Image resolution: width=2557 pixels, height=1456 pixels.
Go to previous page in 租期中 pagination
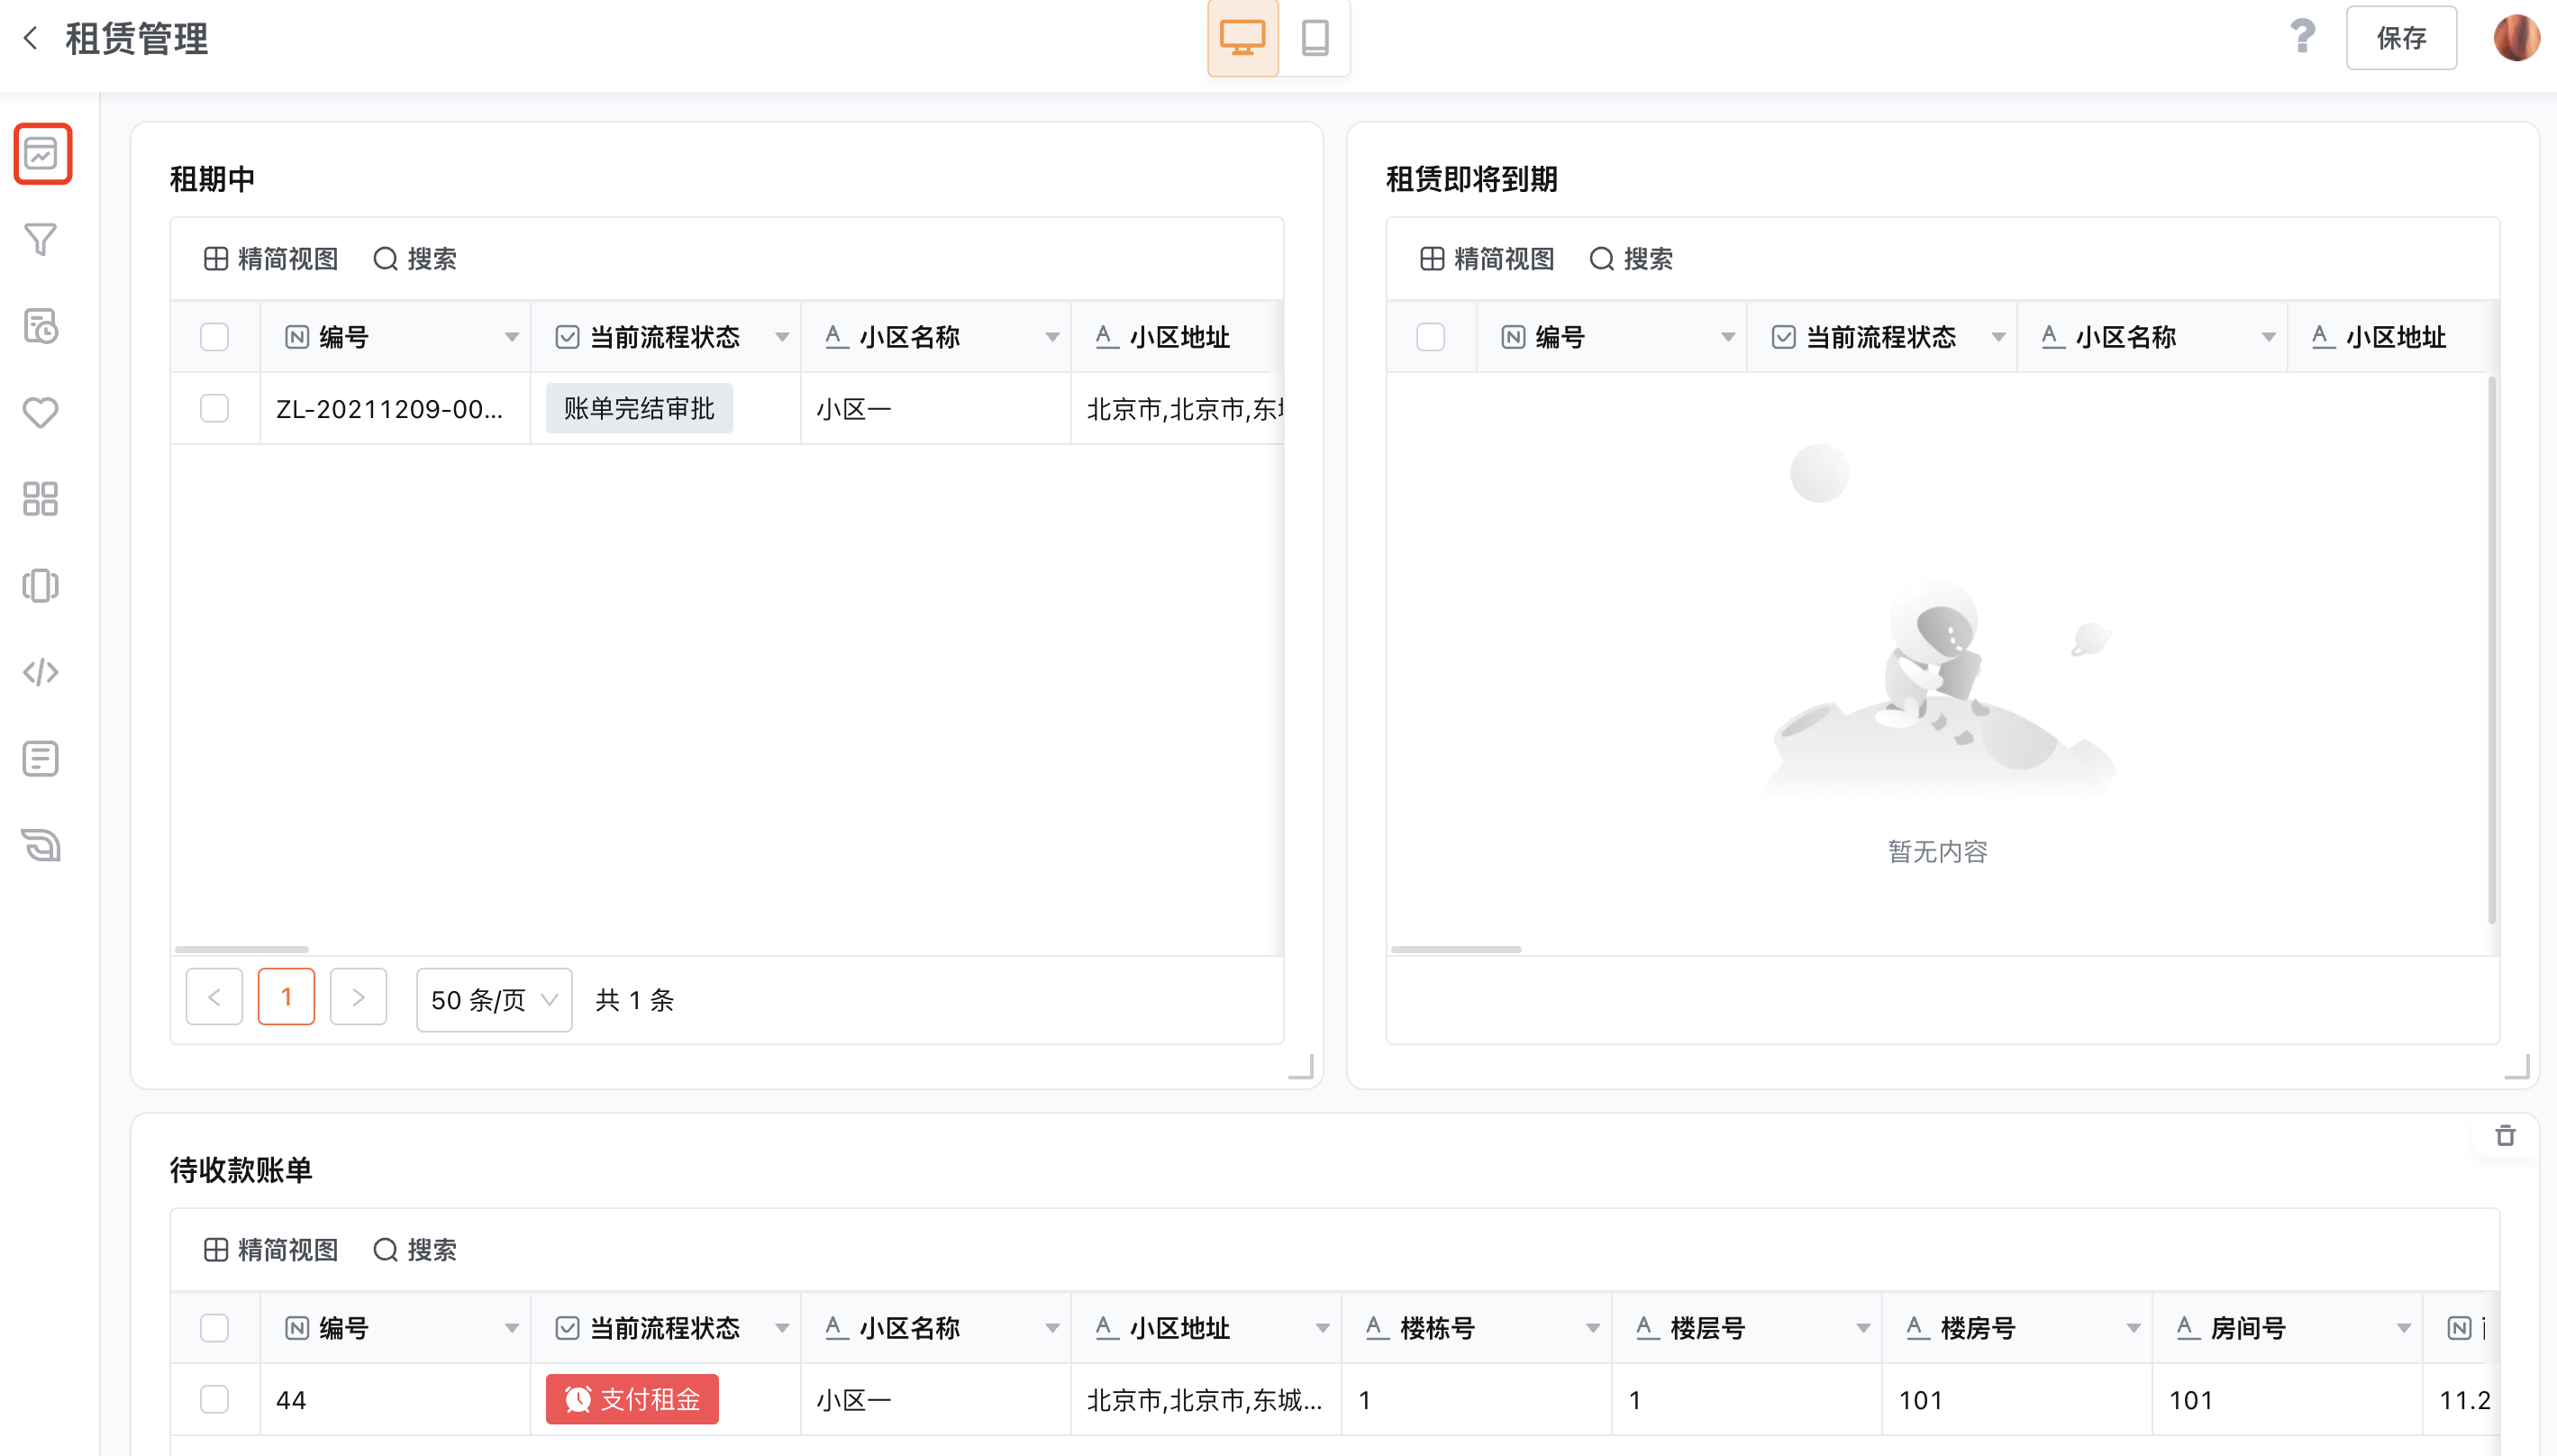[x=214, y=997]
